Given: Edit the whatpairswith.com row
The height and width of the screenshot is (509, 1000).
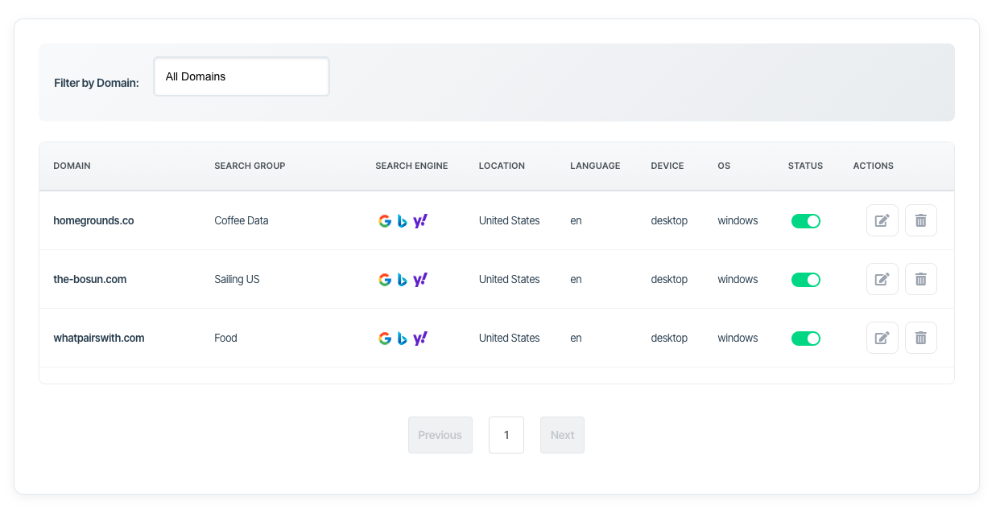Looking at the screenshot, I should (x=882, y=338).
